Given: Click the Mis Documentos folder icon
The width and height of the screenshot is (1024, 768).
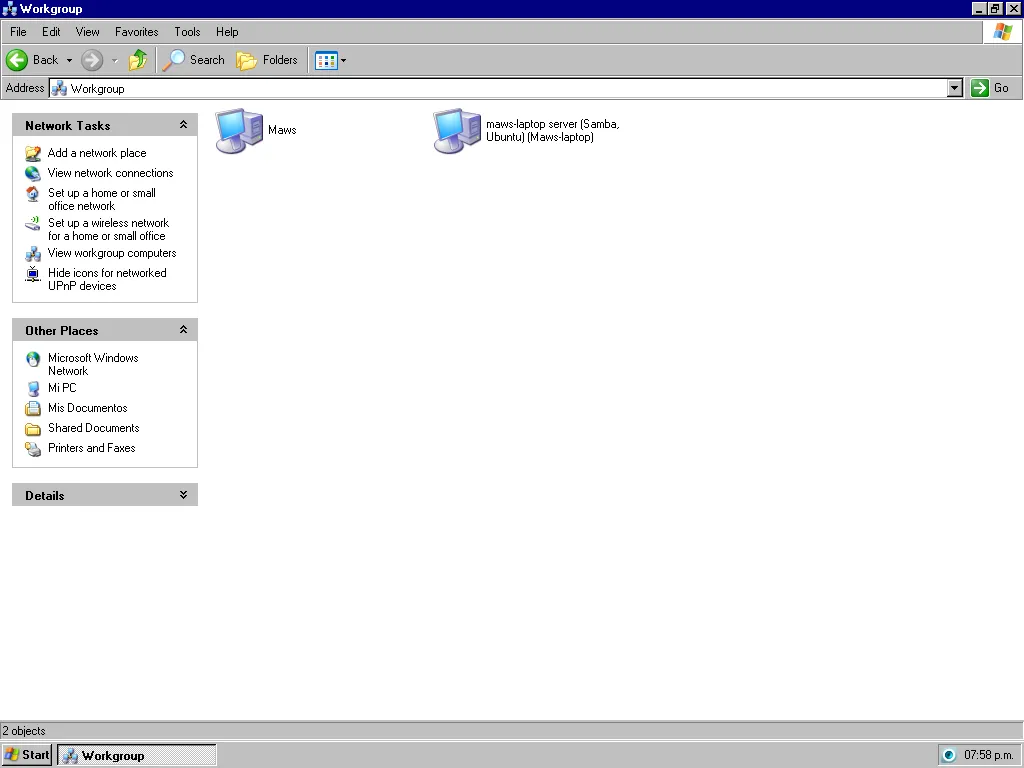Looking at the screenshot, I should tap(33, 409).
